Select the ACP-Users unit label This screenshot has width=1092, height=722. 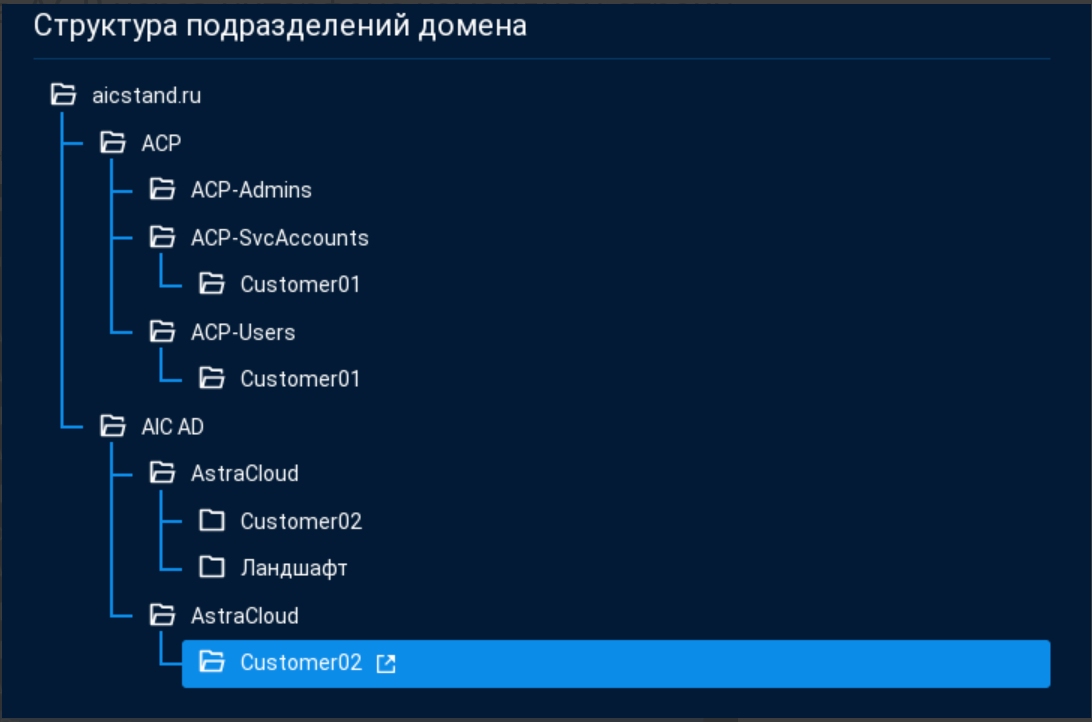click(x=243, y=332)
